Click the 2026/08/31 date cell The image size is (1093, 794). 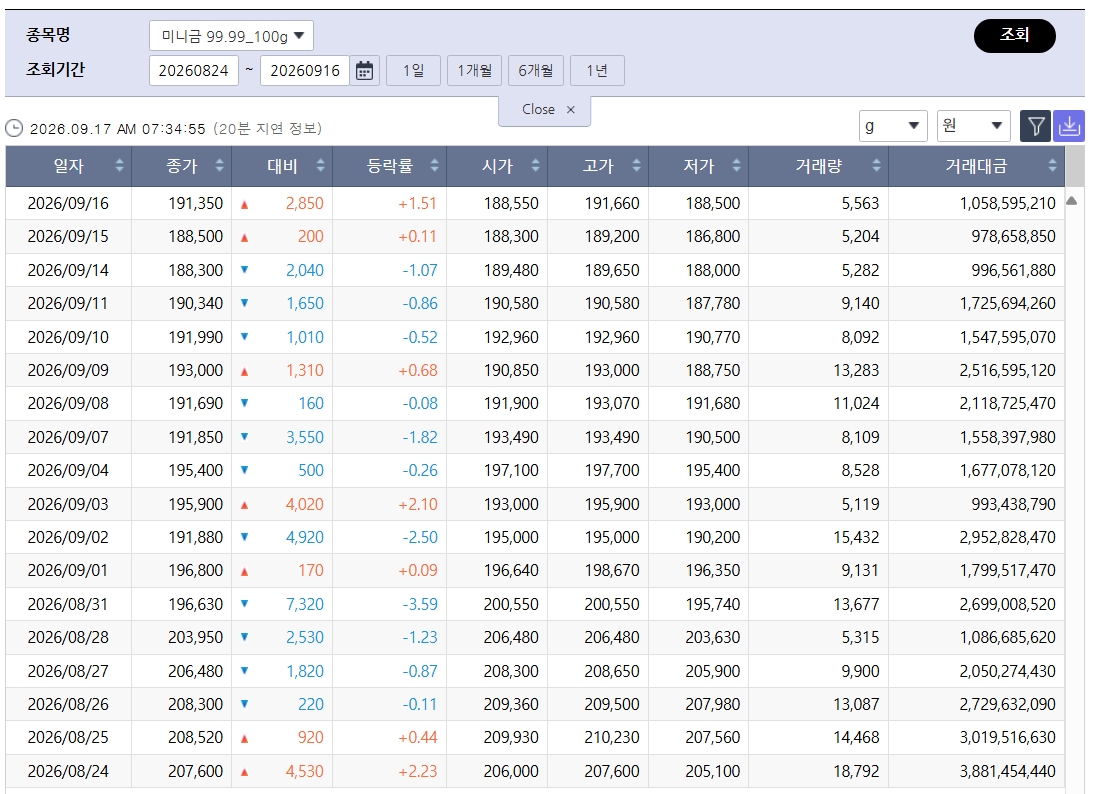point(68,604)
